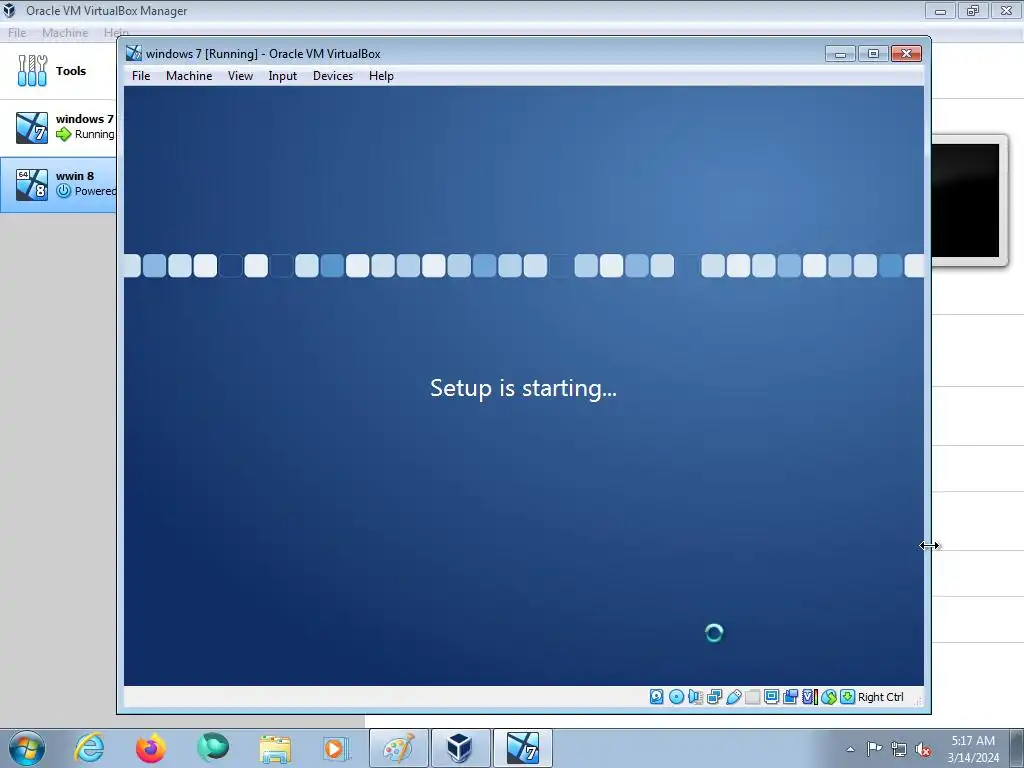The height and width of the screenshot is (768, 1024).
Task: Select the windows 7 VM entry in Manager
Action: pyautogui.click(x=58, y=127)
